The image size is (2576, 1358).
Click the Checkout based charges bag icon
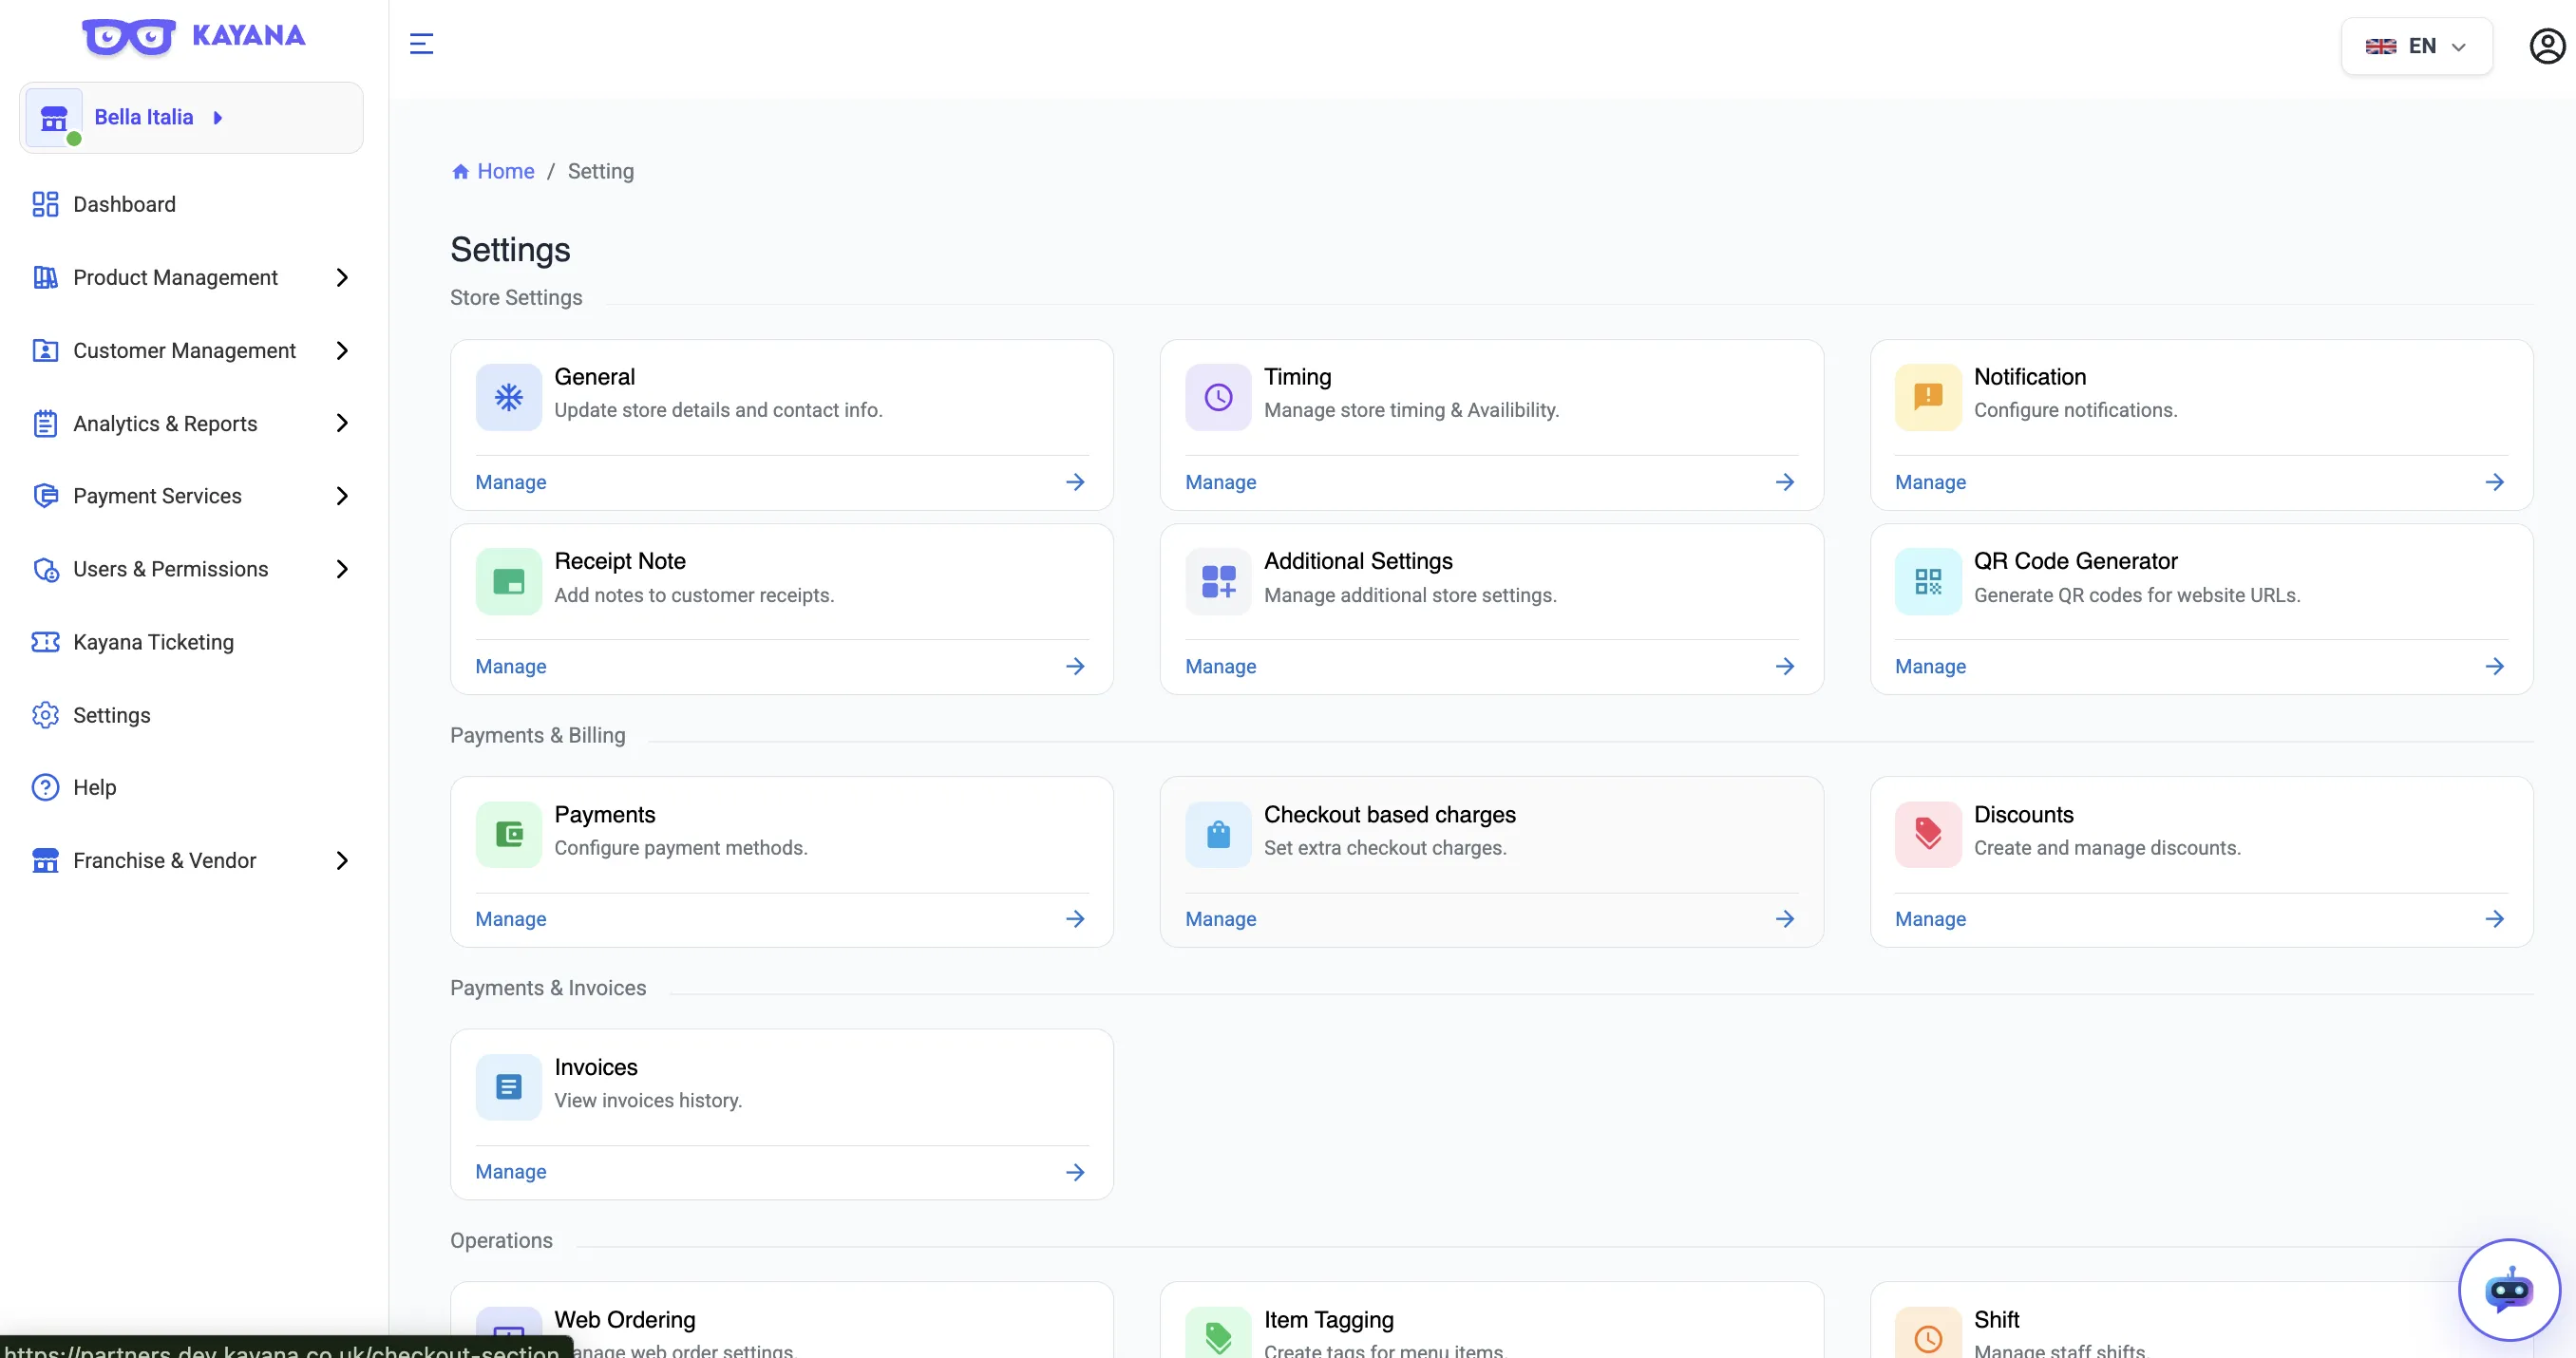[1218, 834]
